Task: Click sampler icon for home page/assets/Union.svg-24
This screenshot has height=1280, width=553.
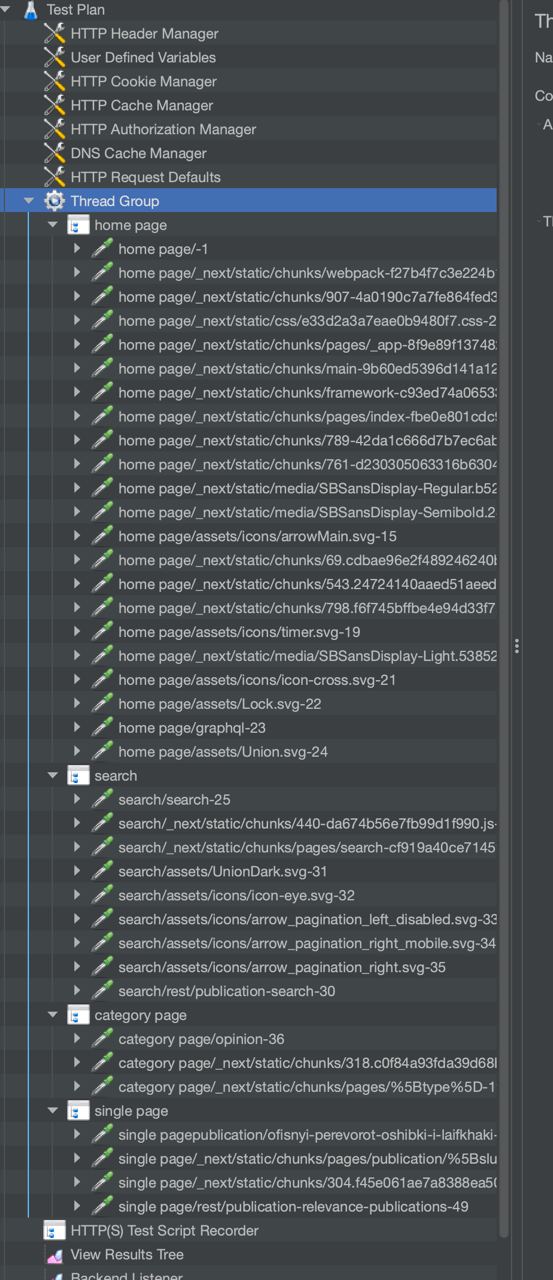Action: (x=102, y=752)
